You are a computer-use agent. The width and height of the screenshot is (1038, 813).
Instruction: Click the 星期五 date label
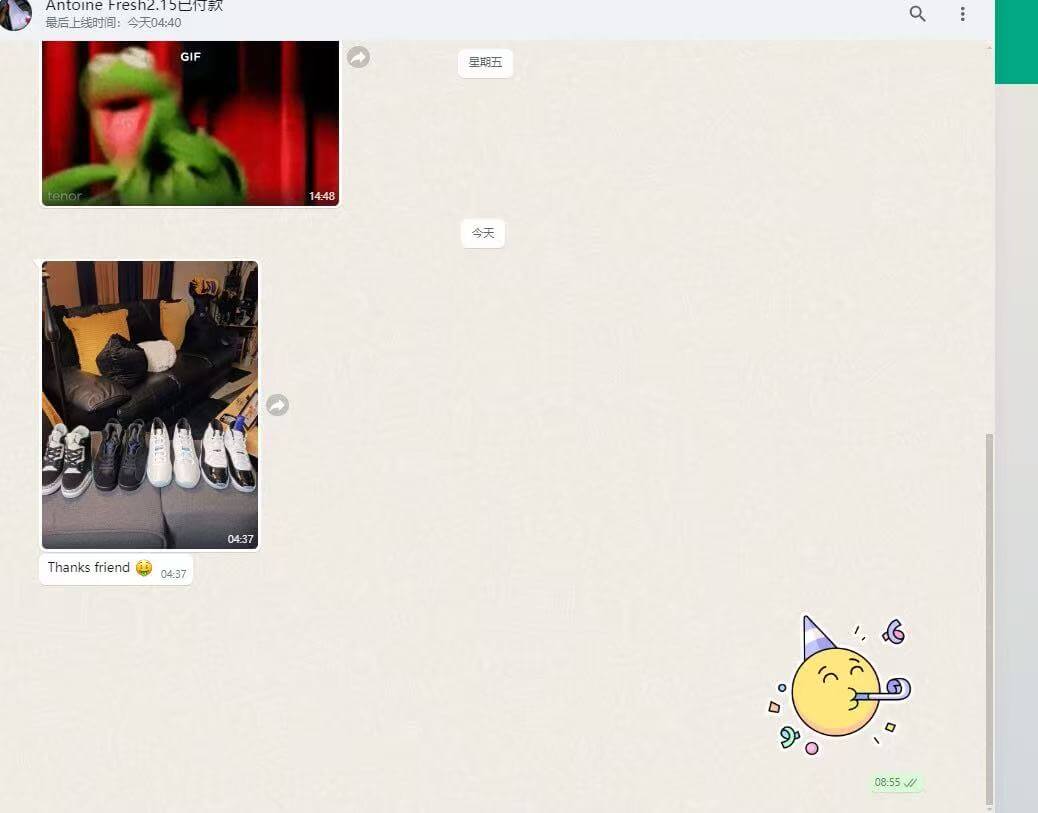[x=485, y=63]
